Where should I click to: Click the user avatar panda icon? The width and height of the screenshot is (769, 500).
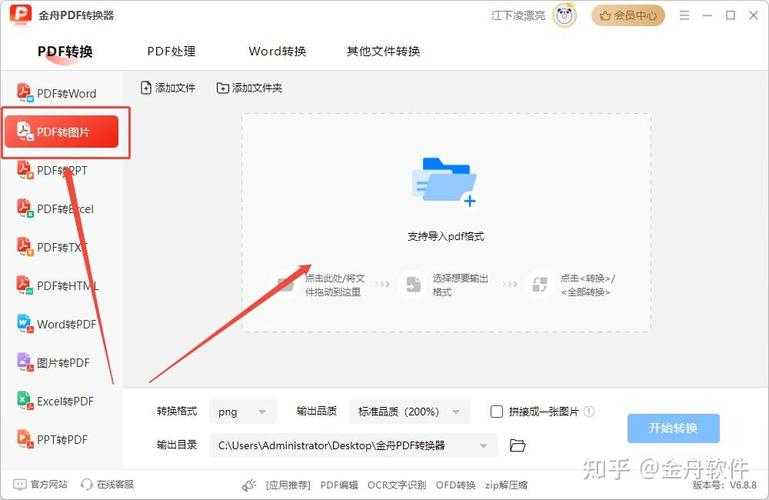[566, 15]
